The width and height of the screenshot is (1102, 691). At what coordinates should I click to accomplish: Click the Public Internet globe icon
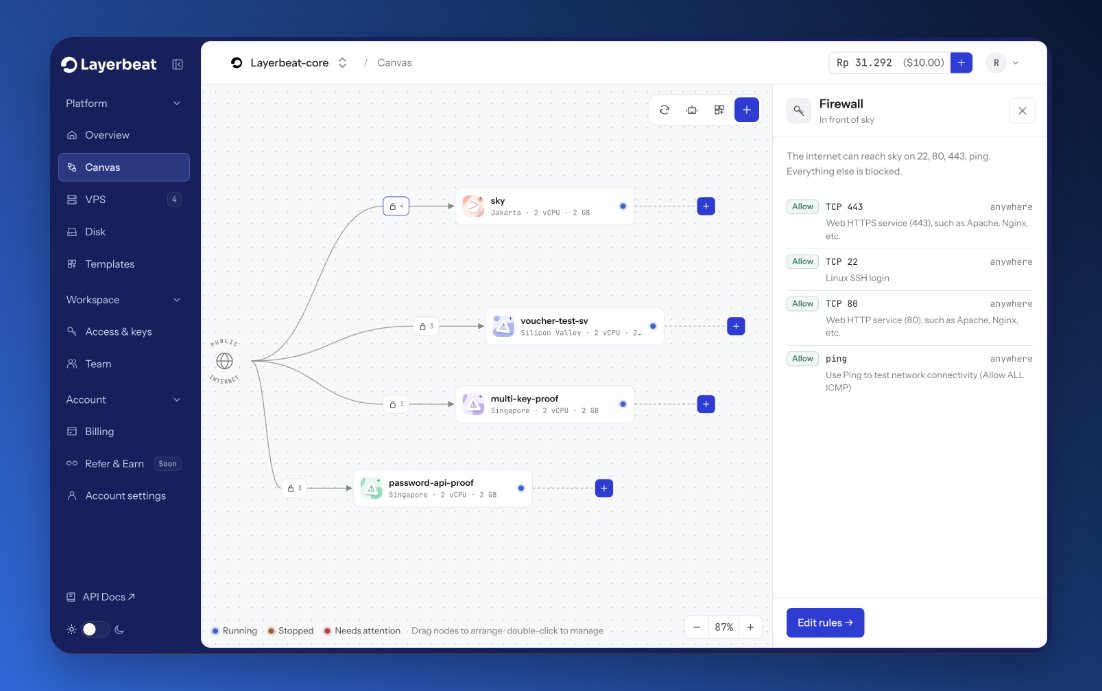[224, 361]
